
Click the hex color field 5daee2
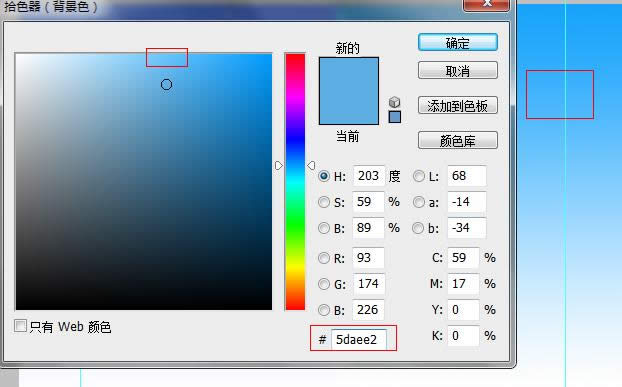[x=359, y=339]
